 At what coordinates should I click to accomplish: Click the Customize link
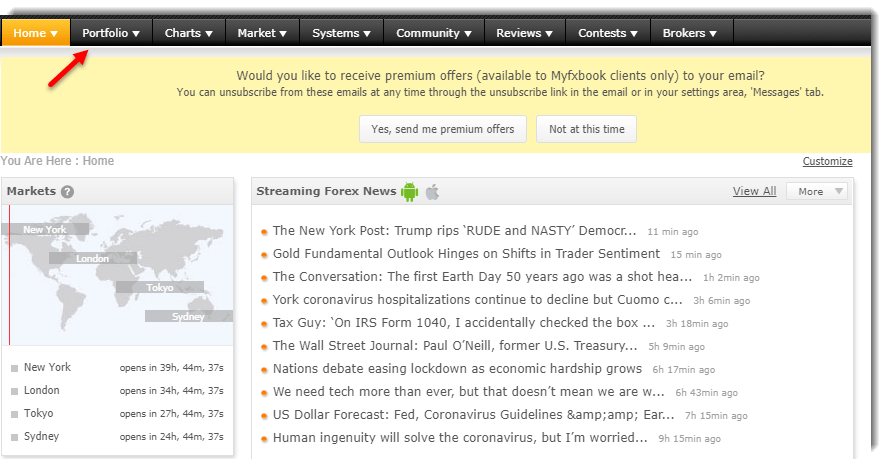827,161
